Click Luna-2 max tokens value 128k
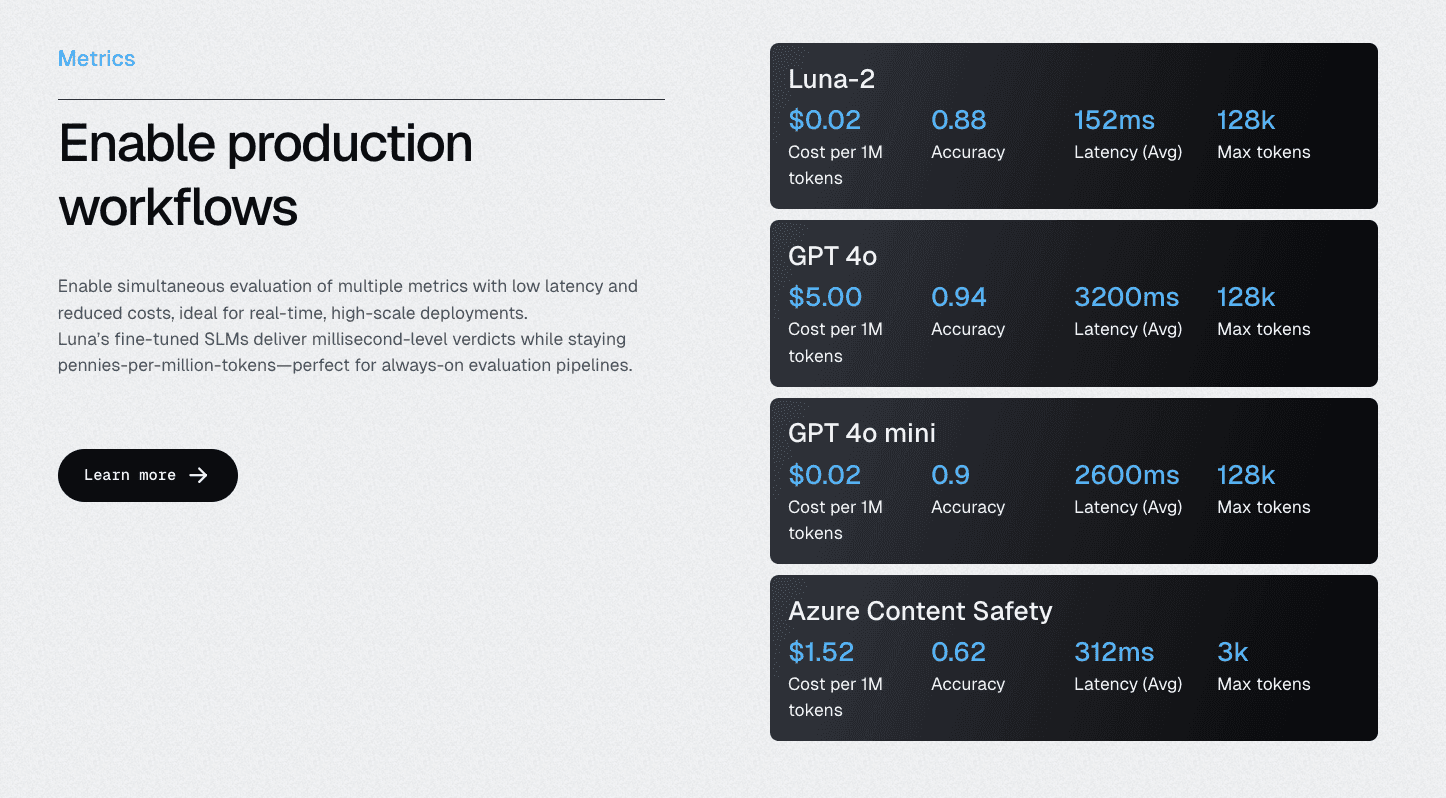This screenshot has width=1446, height=798. click(1246, 120)
